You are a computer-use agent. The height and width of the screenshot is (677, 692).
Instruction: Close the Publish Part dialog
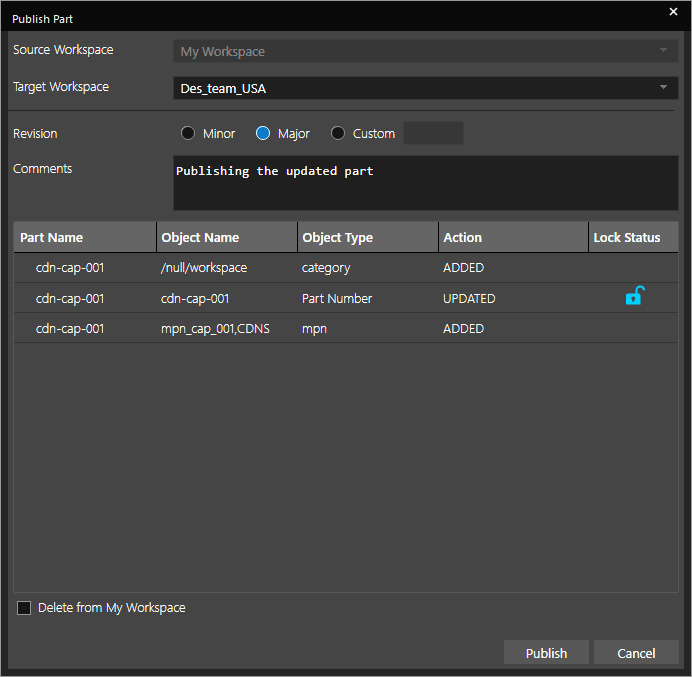point(673,12)
